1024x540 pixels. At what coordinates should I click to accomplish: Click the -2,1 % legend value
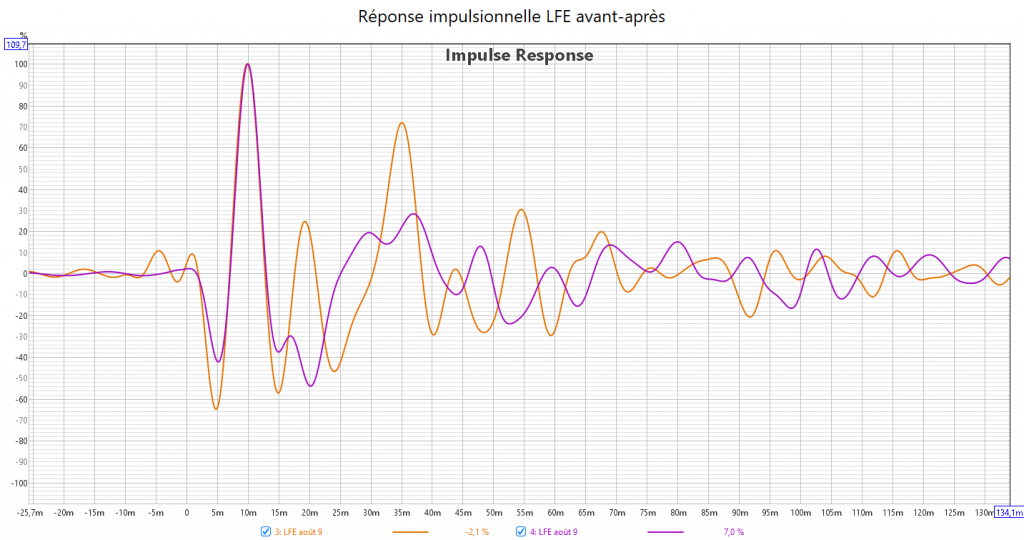point(477,532)
